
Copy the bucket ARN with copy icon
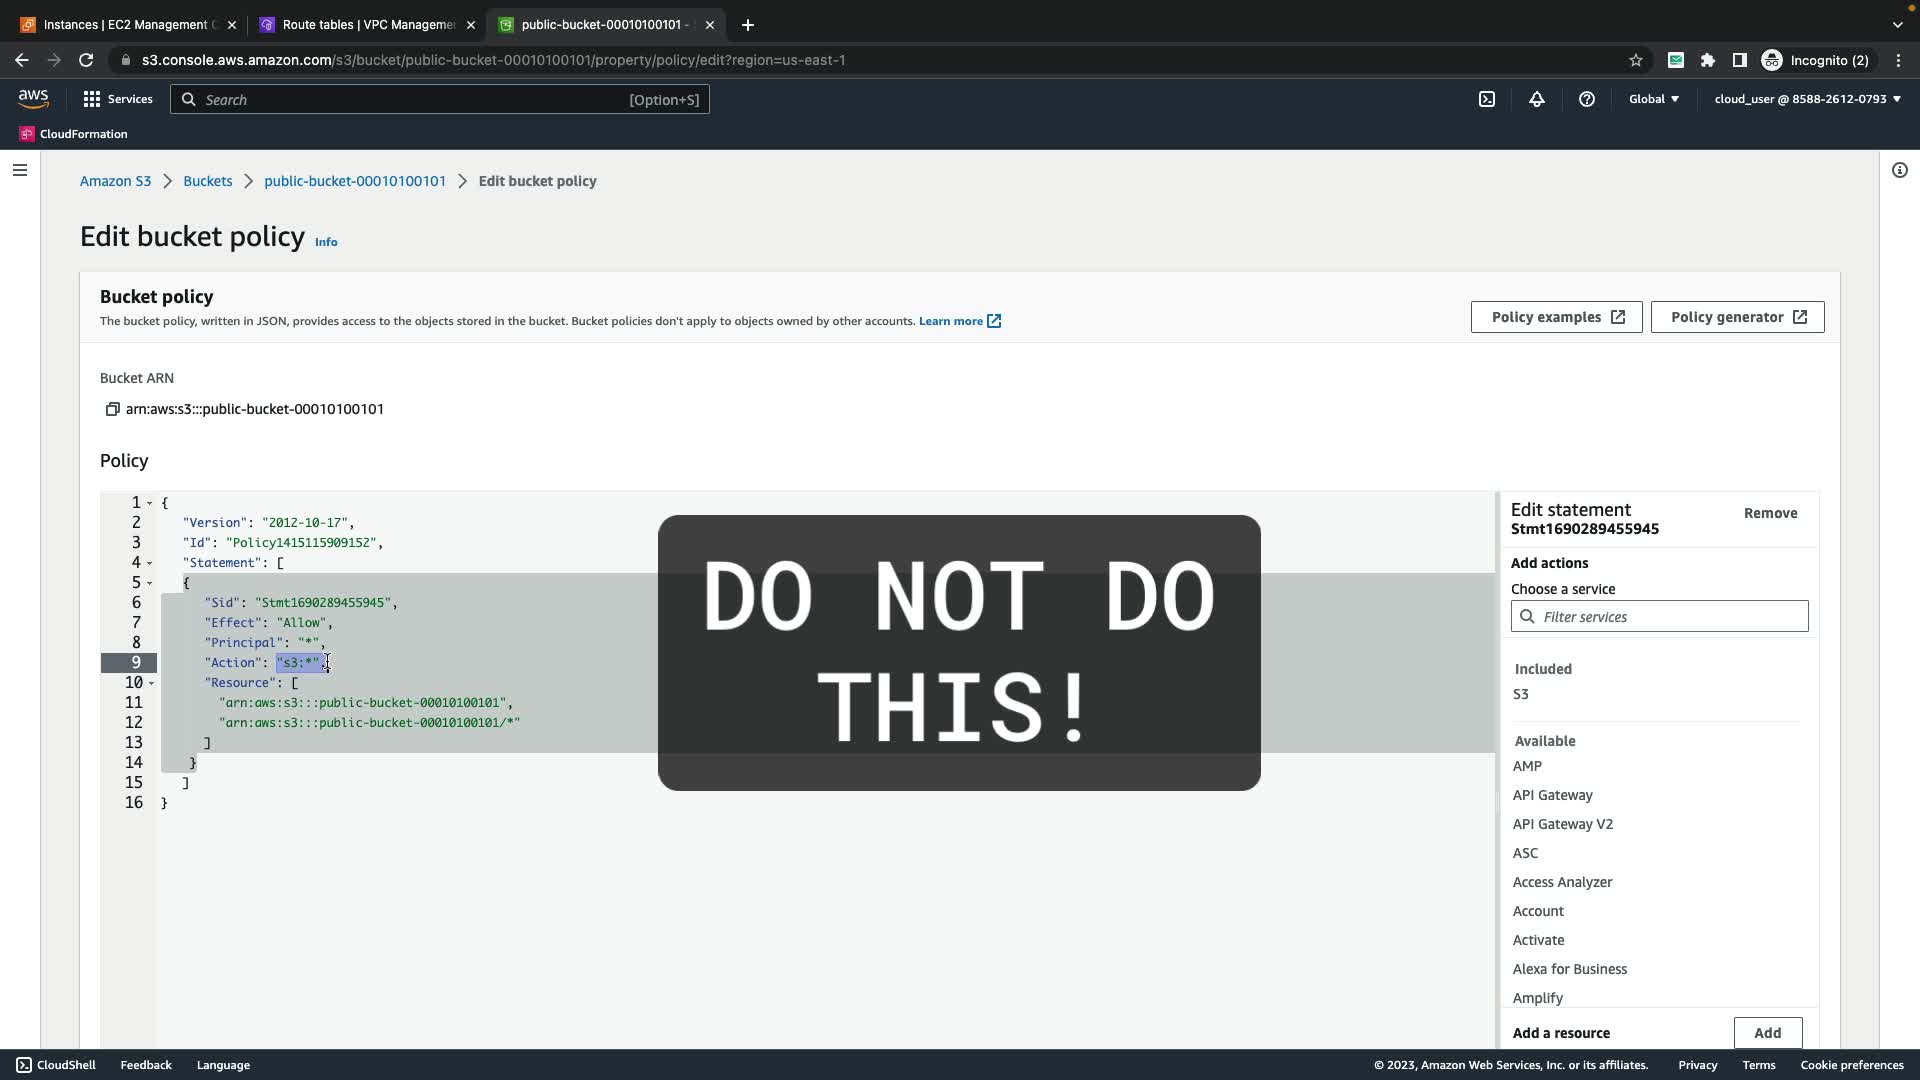[112, 409]
